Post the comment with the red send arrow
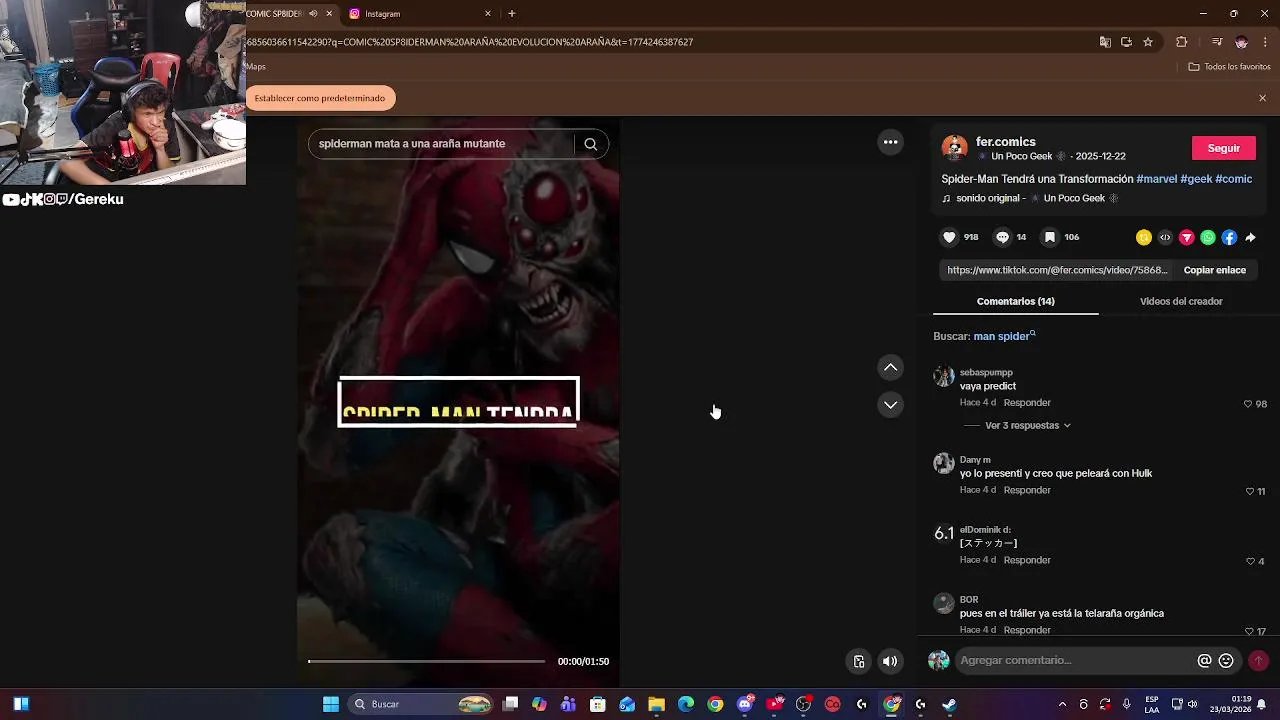 pyautogui.click(x=1258, y=661)
